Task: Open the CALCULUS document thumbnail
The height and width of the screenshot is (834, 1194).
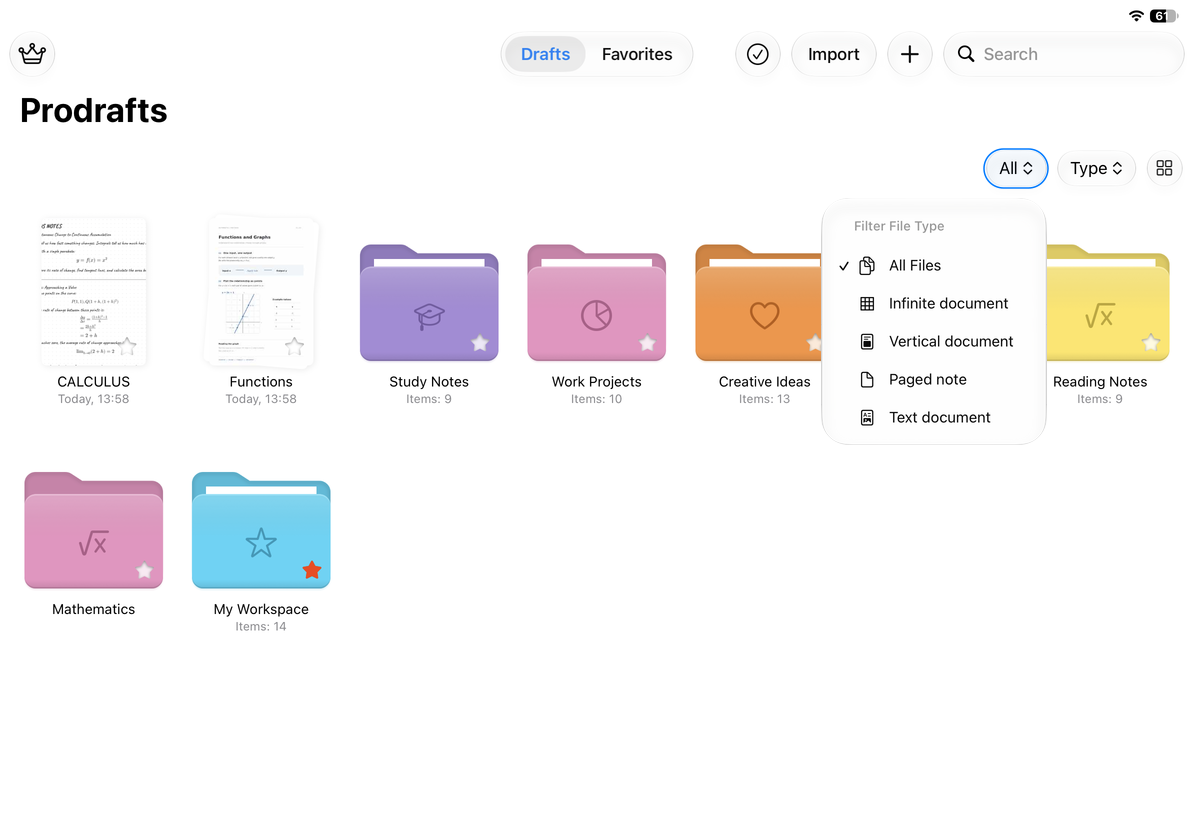Action: click(x=94, y=292)
